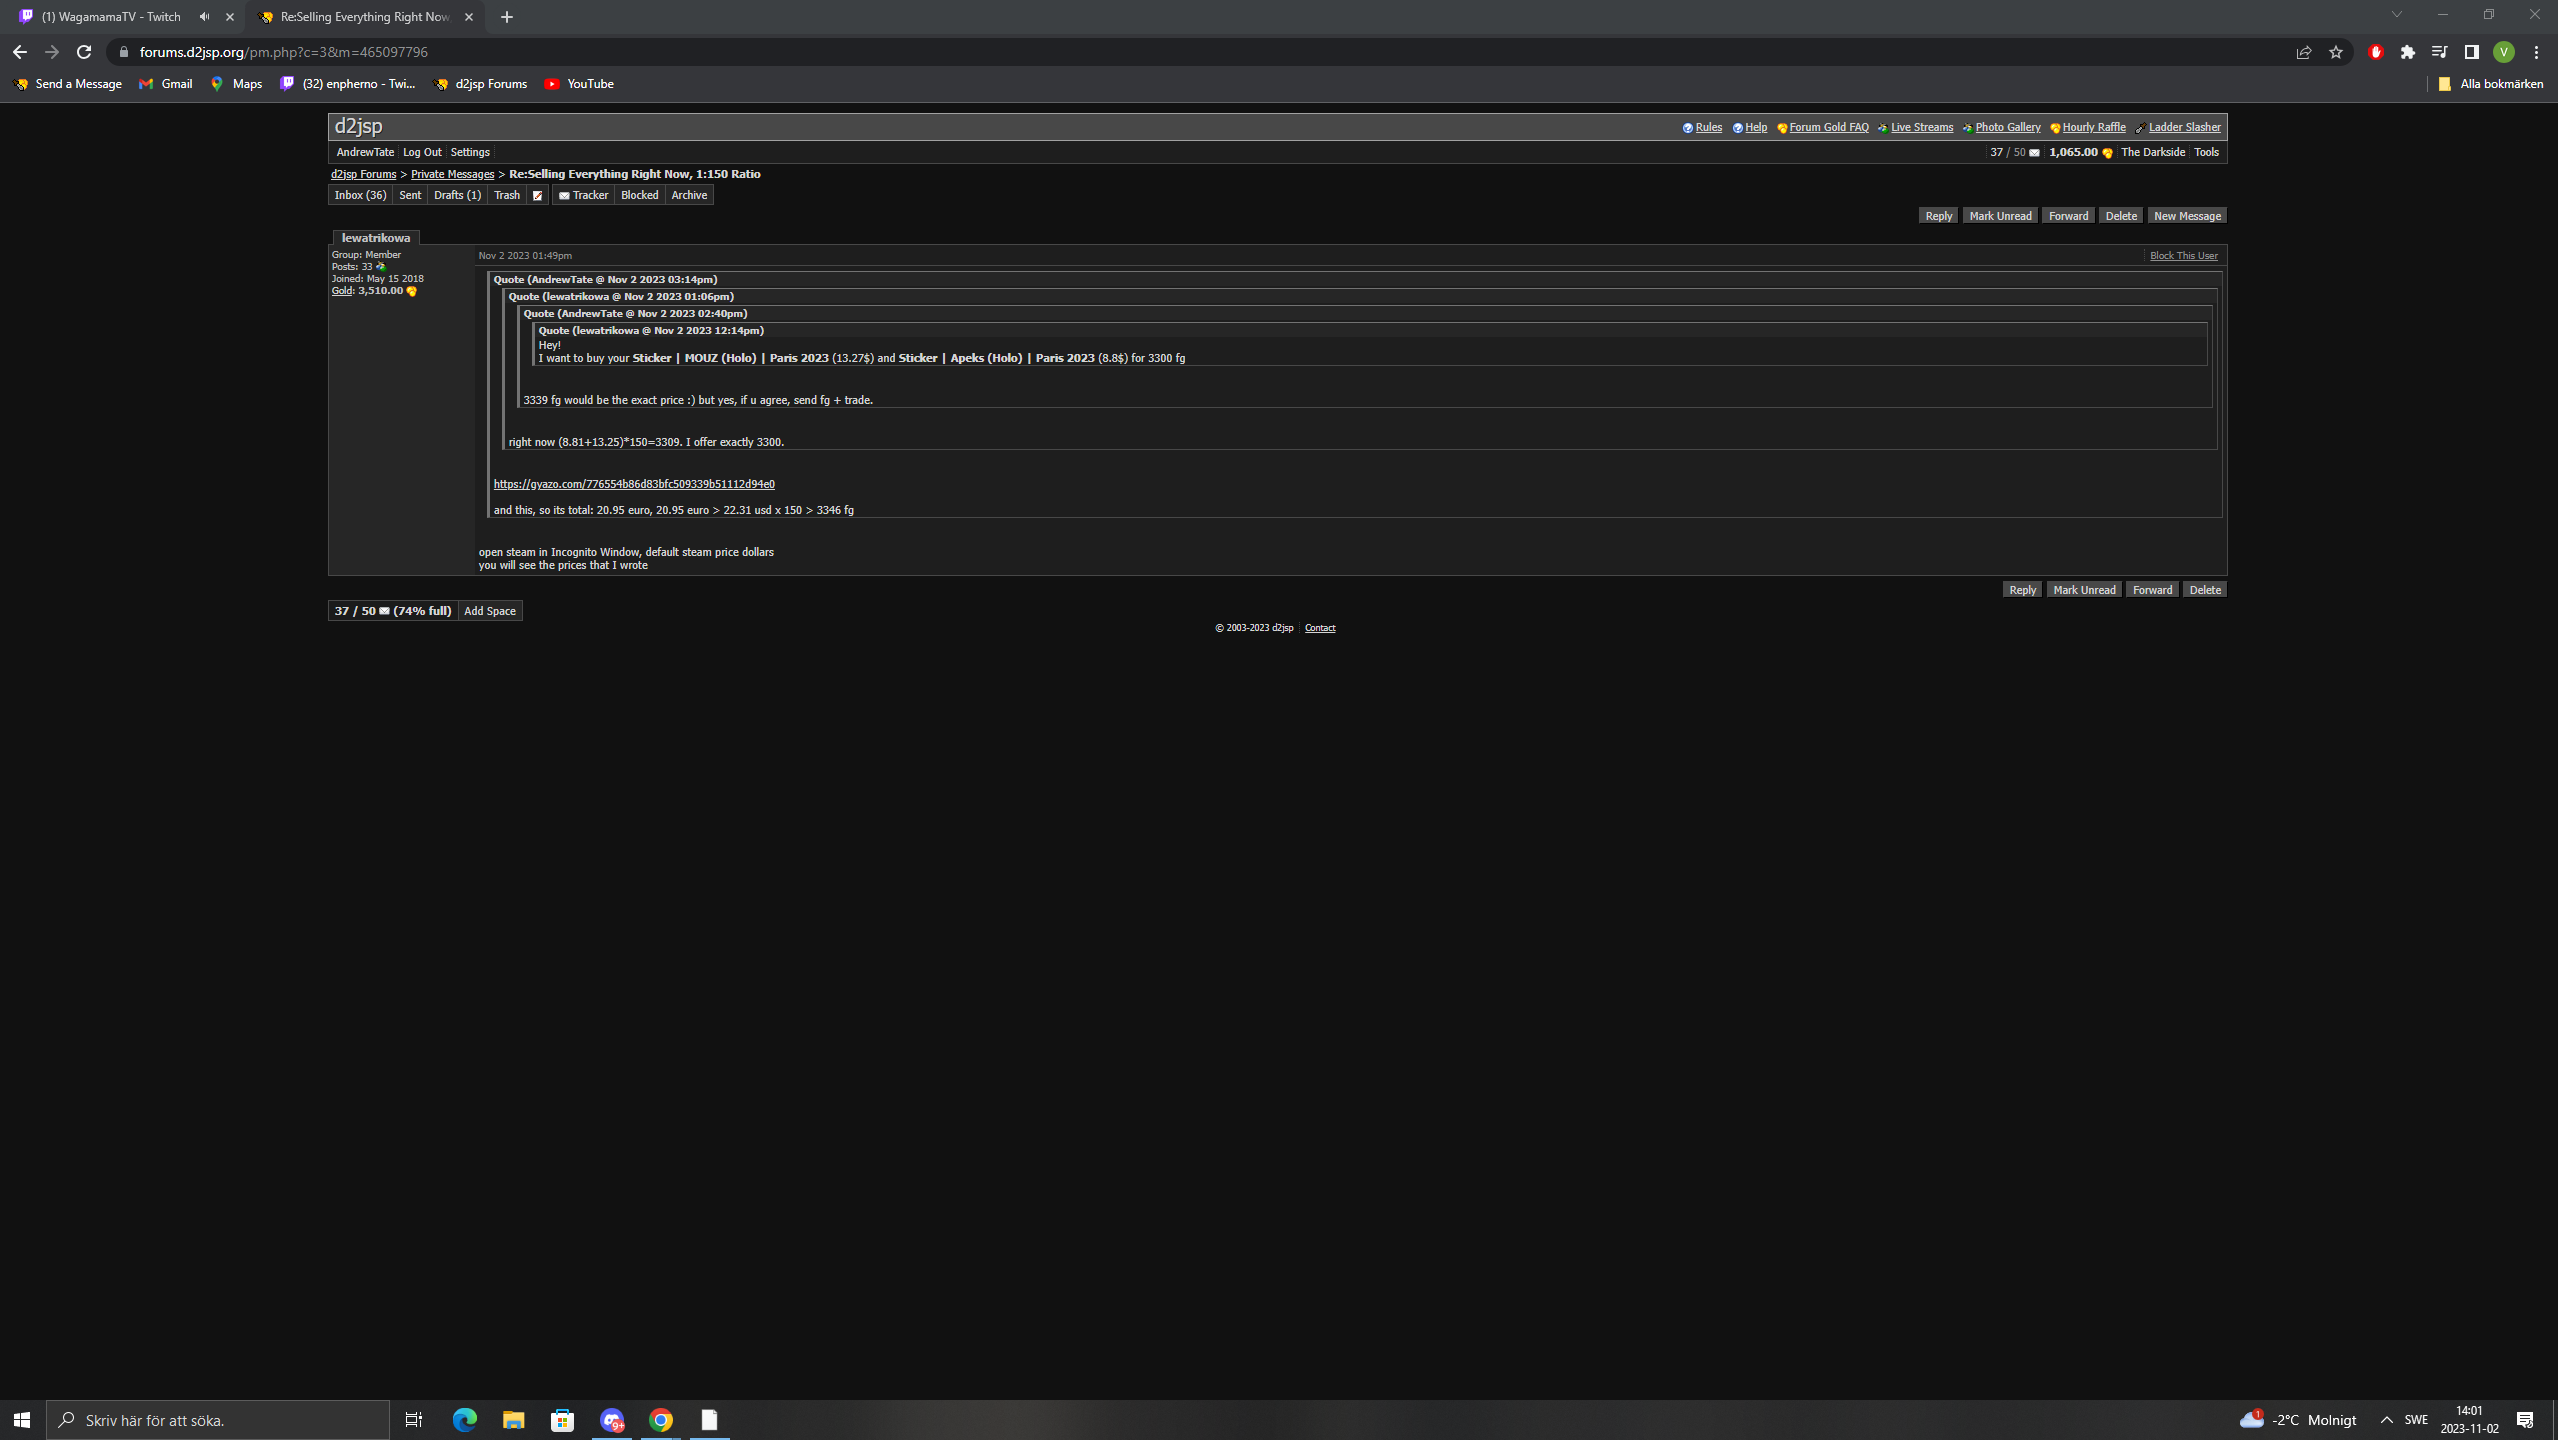
Task: Reload the page
Action: click(84, 52)
